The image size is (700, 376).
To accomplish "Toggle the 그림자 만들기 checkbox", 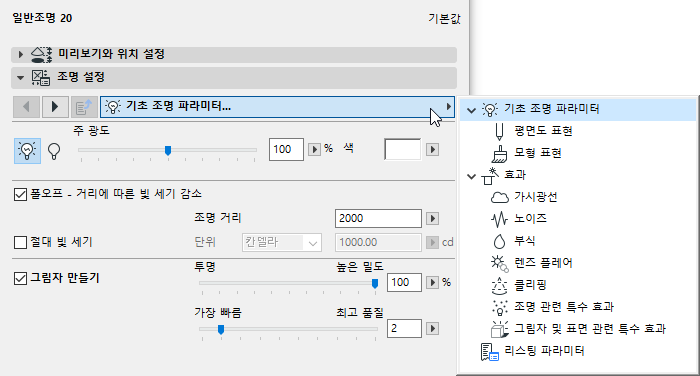I will point(20,279).
